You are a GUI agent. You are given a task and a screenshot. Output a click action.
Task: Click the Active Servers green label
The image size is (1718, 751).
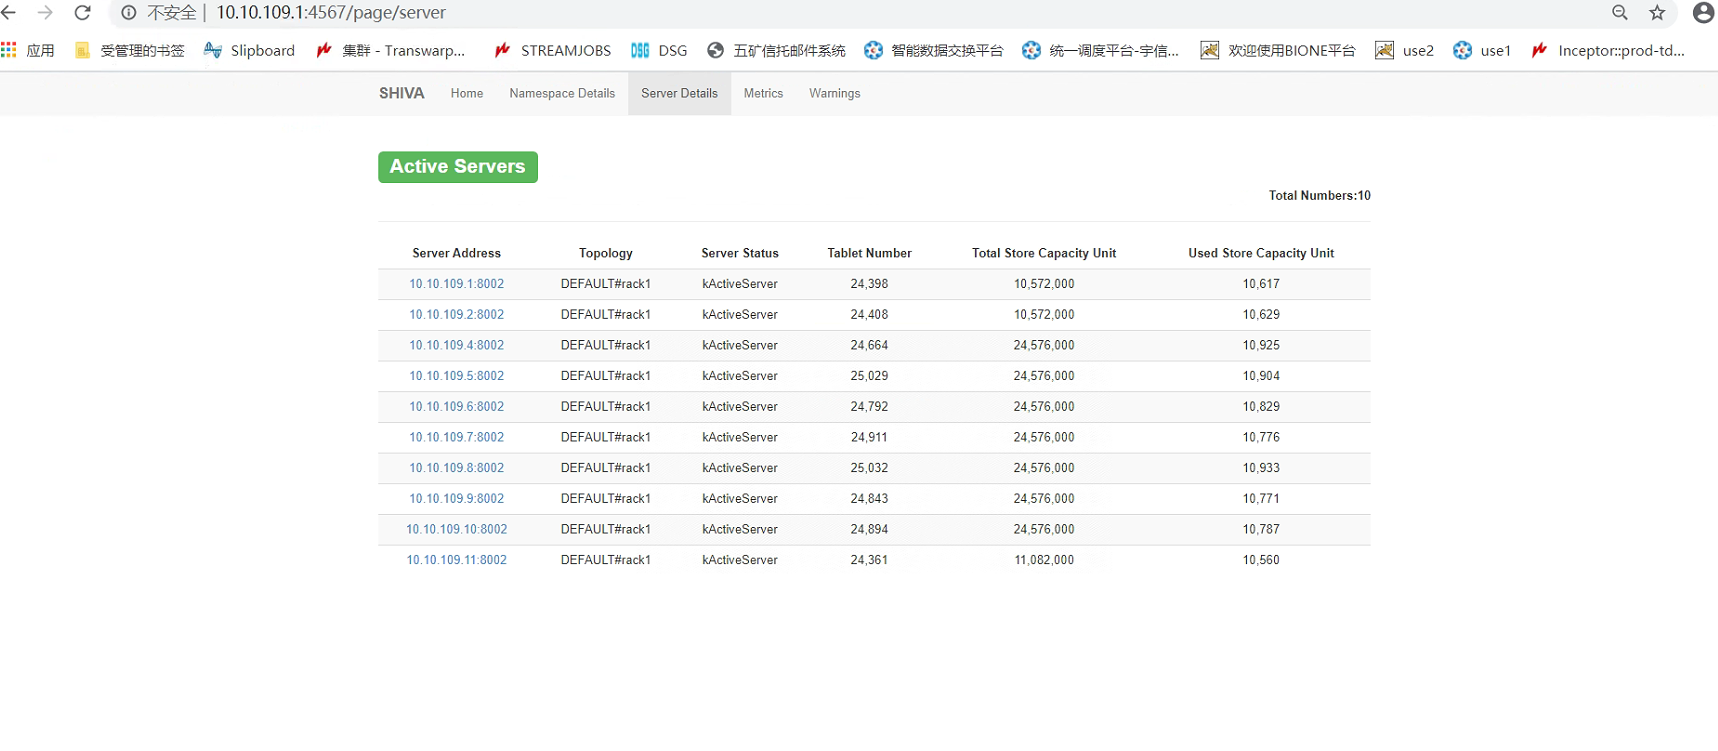point(458,167)
